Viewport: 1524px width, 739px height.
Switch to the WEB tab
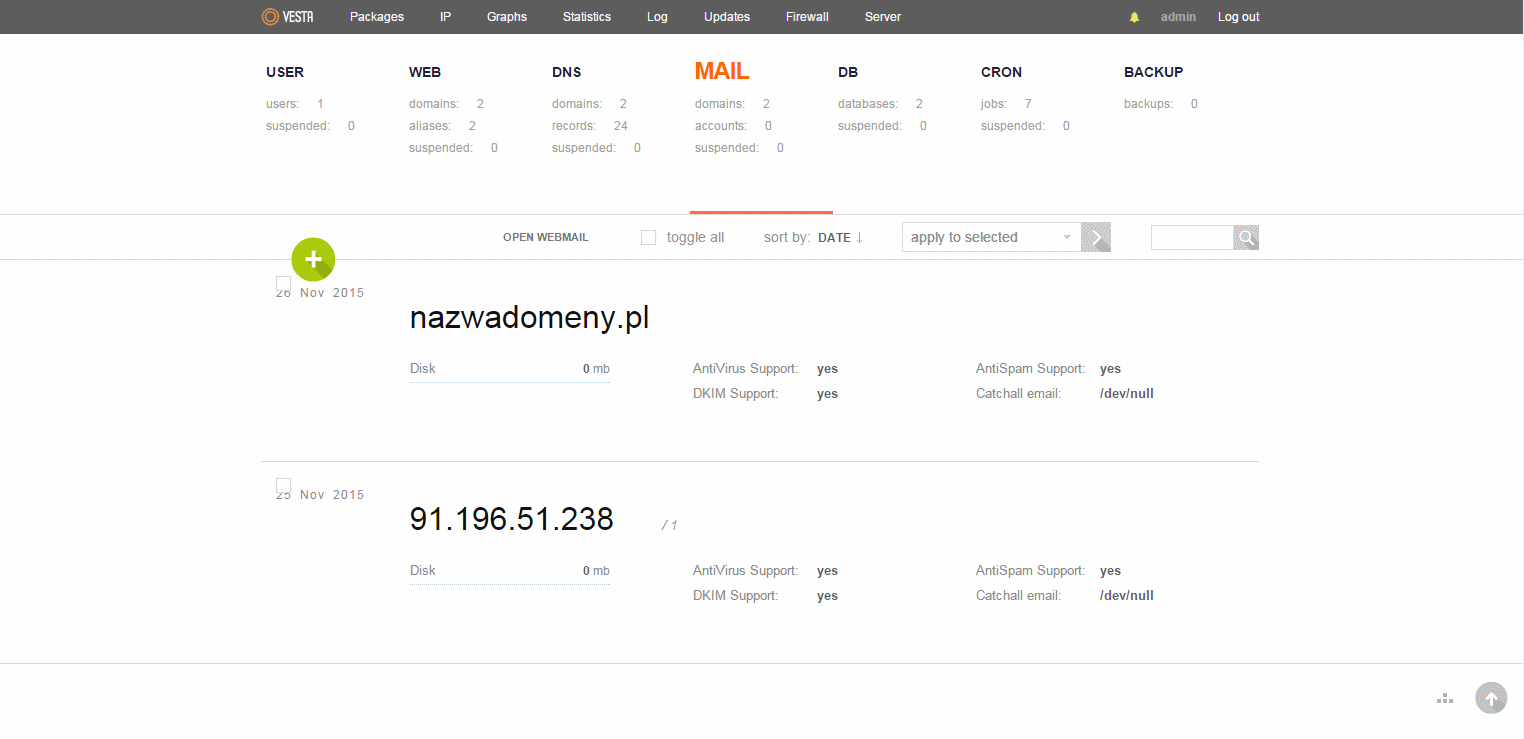pyautogui.click(x=425, y=72)
